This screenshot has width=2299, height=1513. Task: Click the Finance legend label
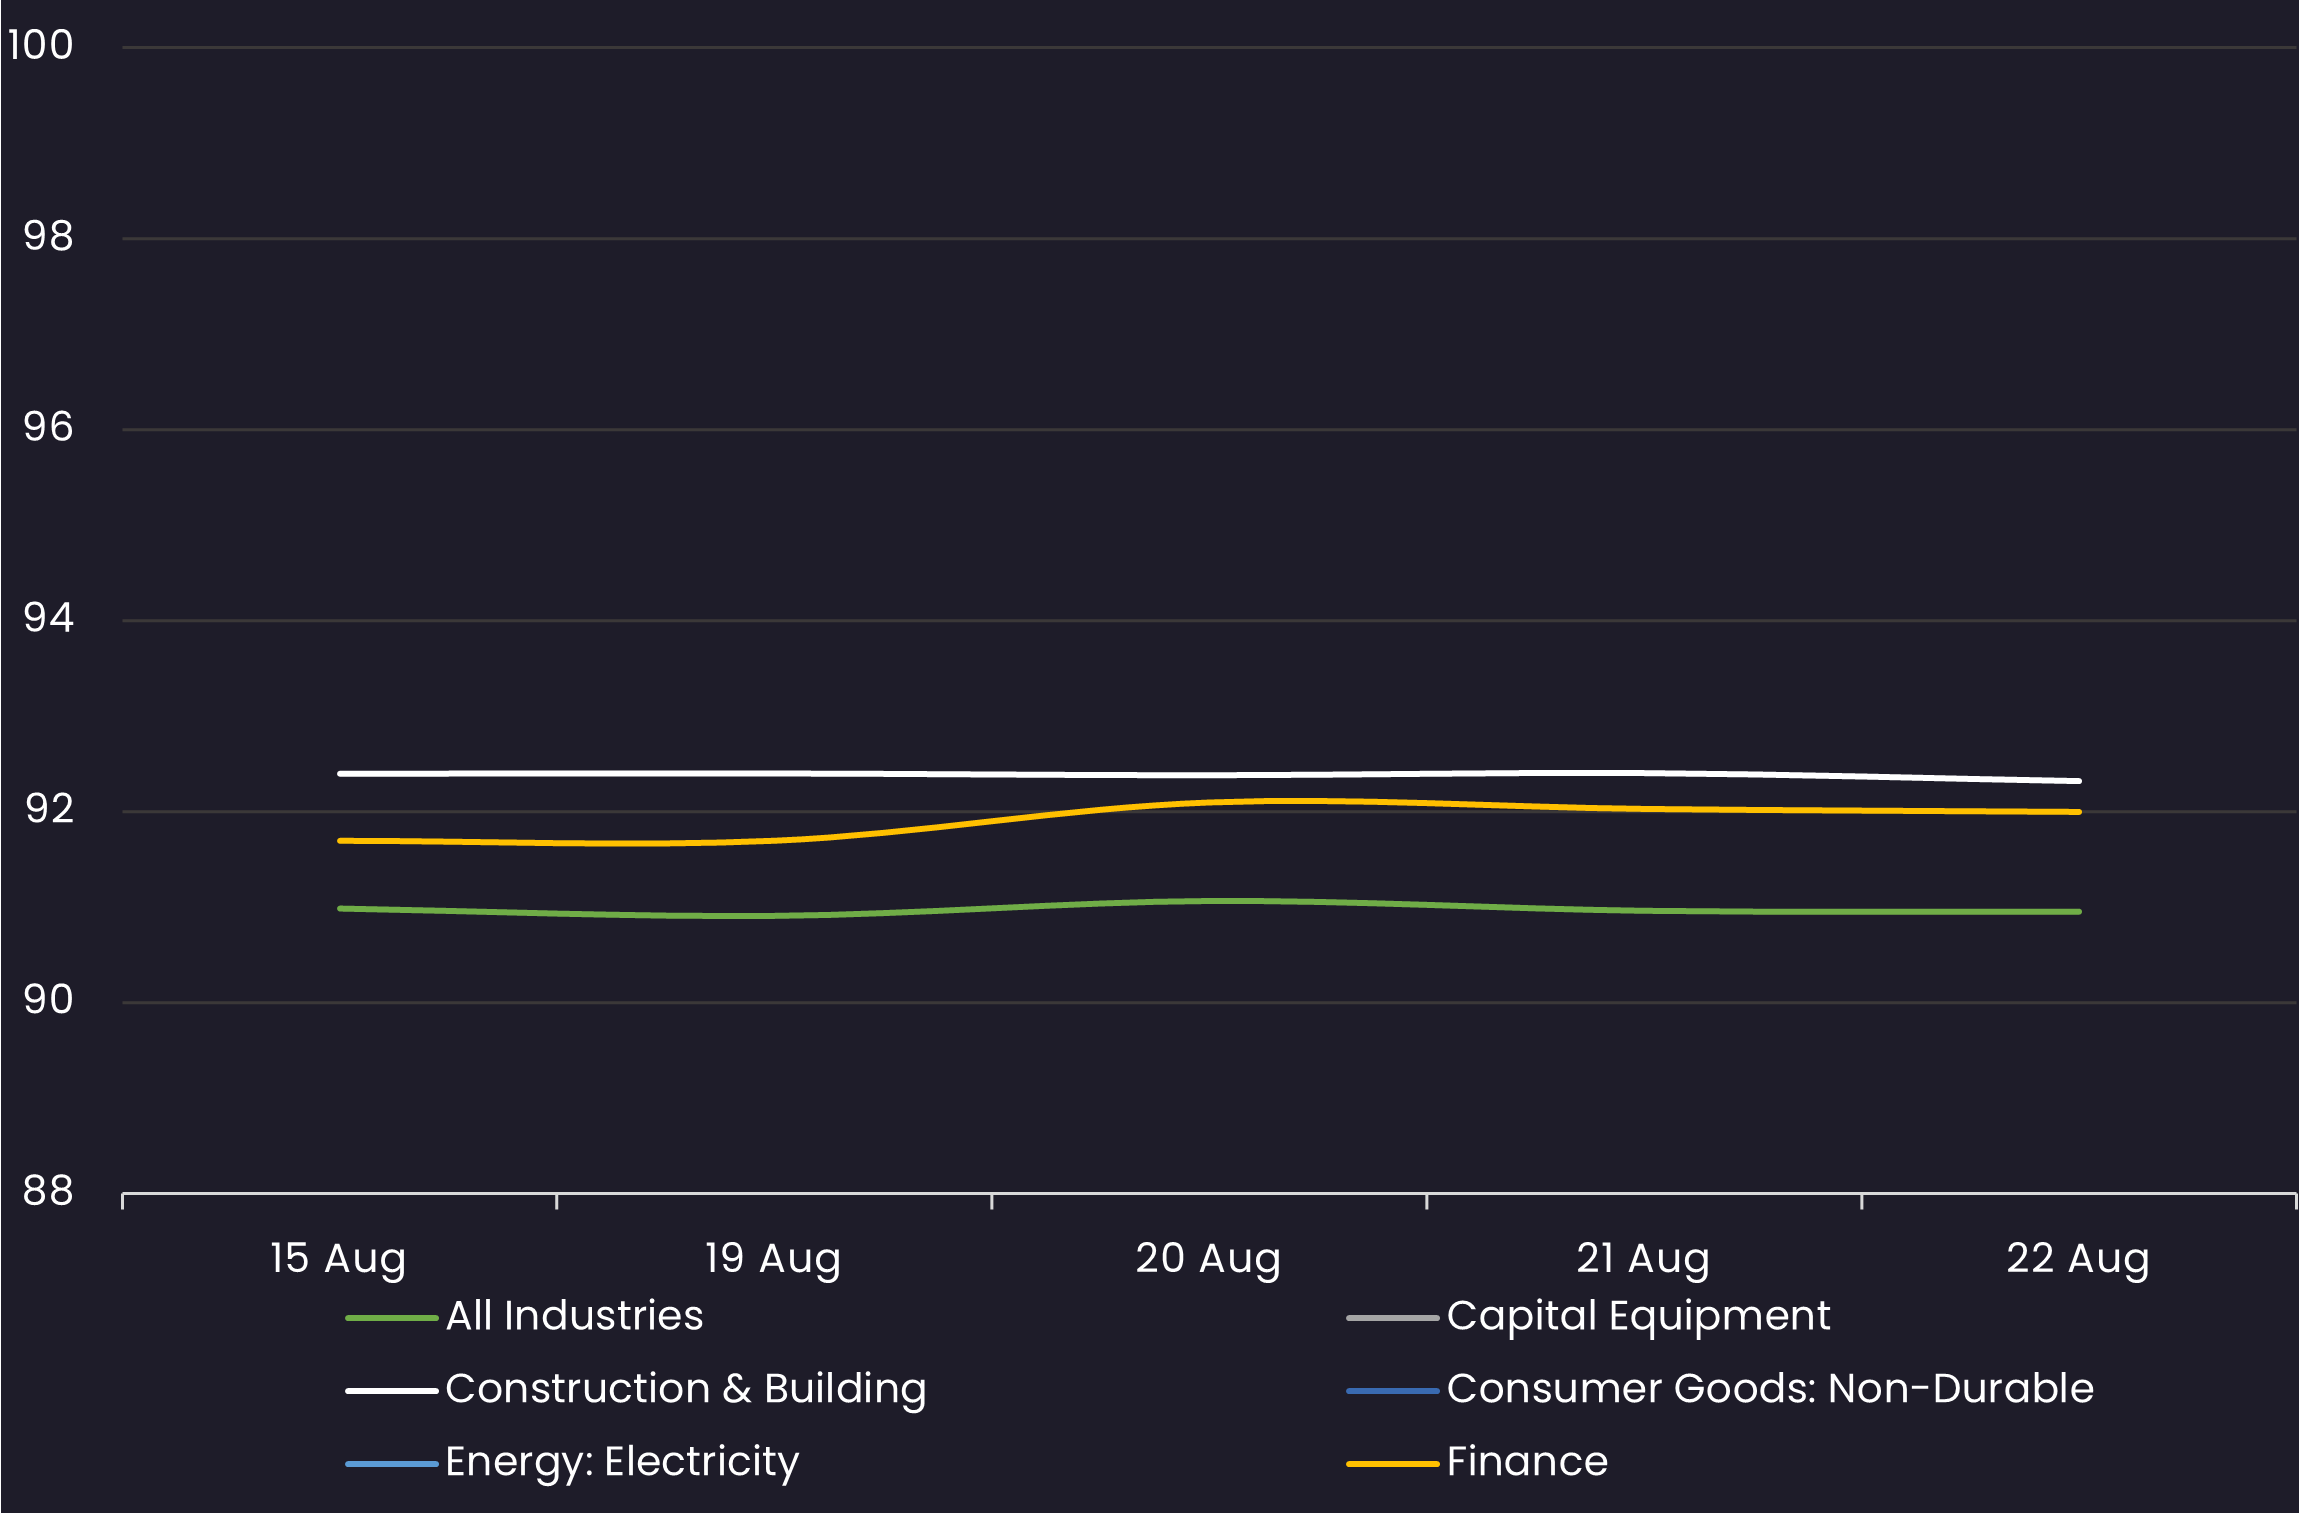pos(1526,1462)
